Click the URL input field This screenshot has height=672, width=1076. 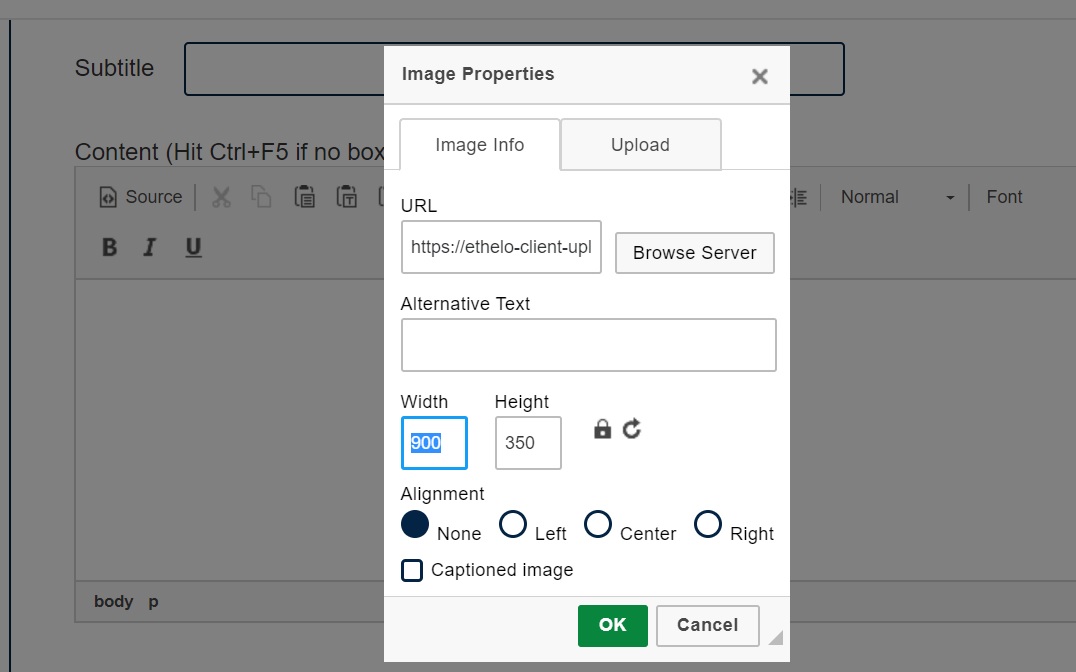[x=501, y=247]
